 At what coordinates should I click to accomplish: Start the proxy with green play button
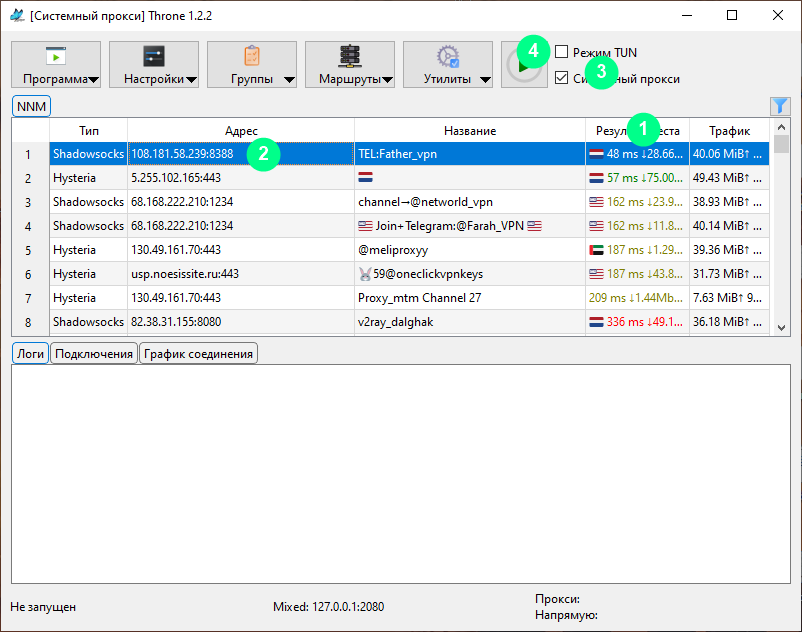click(524, 65)
